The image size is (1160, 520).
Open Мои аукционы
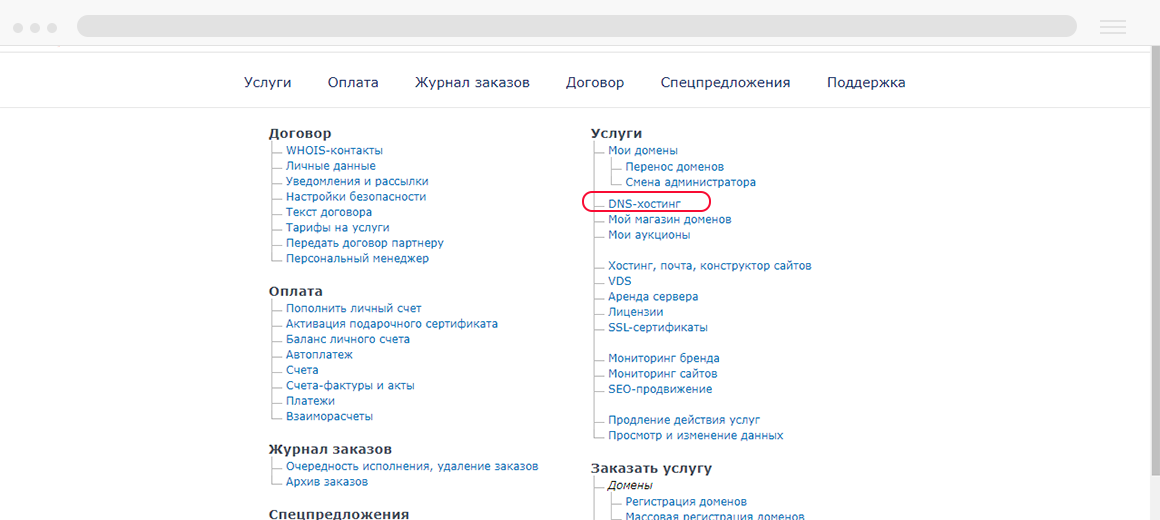pyautogui.click(x=650, y=235)
